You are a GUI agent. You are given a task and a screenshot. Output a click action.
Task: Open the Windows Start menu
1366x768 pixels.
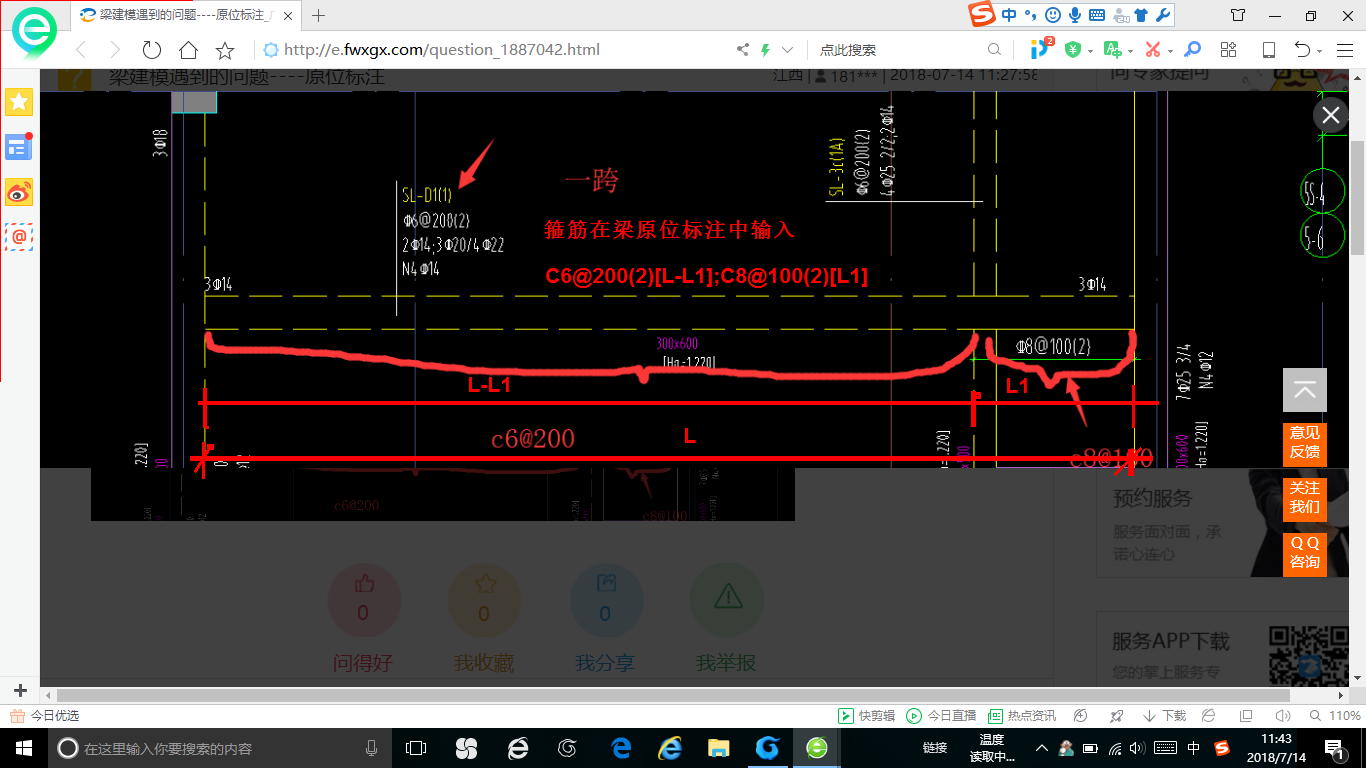24,748
